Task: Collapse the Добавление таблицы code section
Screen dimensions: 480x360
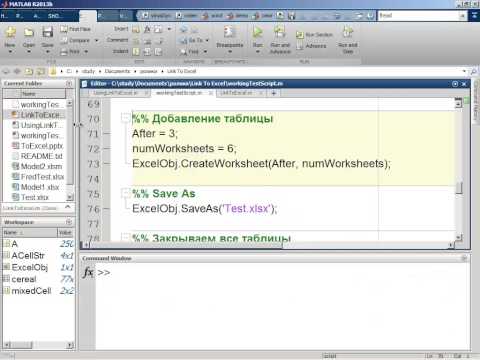Action: coord(125,117)
